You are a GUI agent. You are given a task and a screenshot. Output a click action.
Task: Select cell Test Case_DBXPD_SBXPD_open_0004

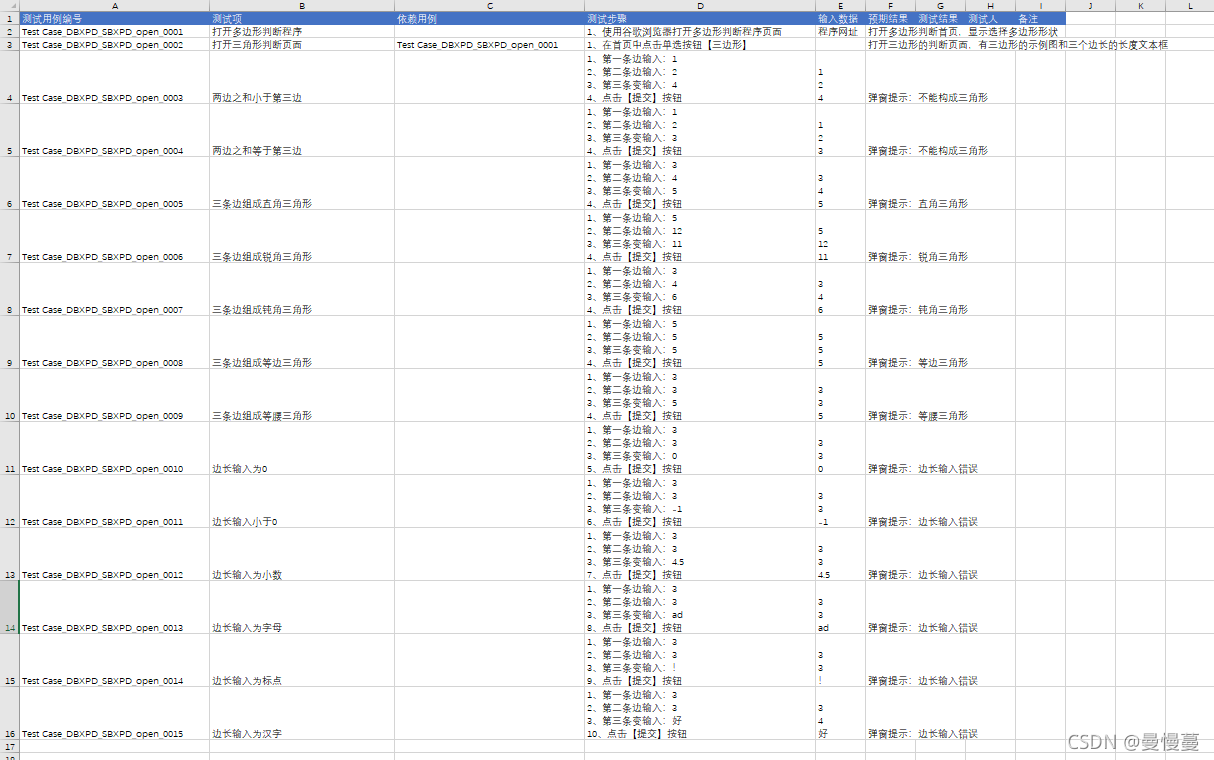pos(115,130)
